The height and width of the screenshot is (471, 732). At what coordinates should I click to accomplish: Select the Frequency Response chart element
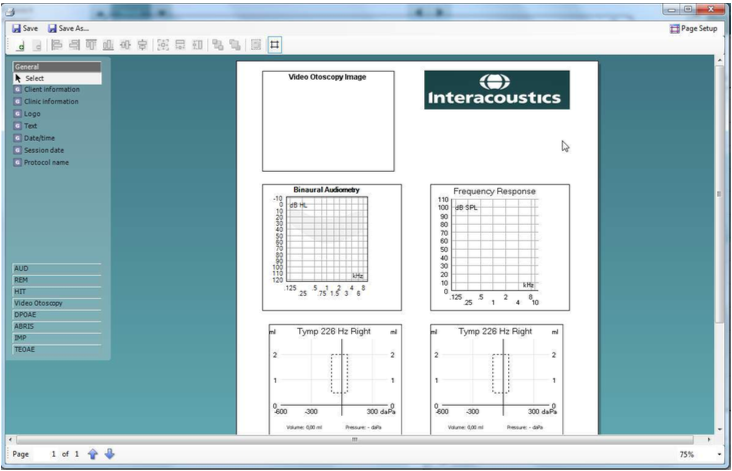click(x=500, y=247)
